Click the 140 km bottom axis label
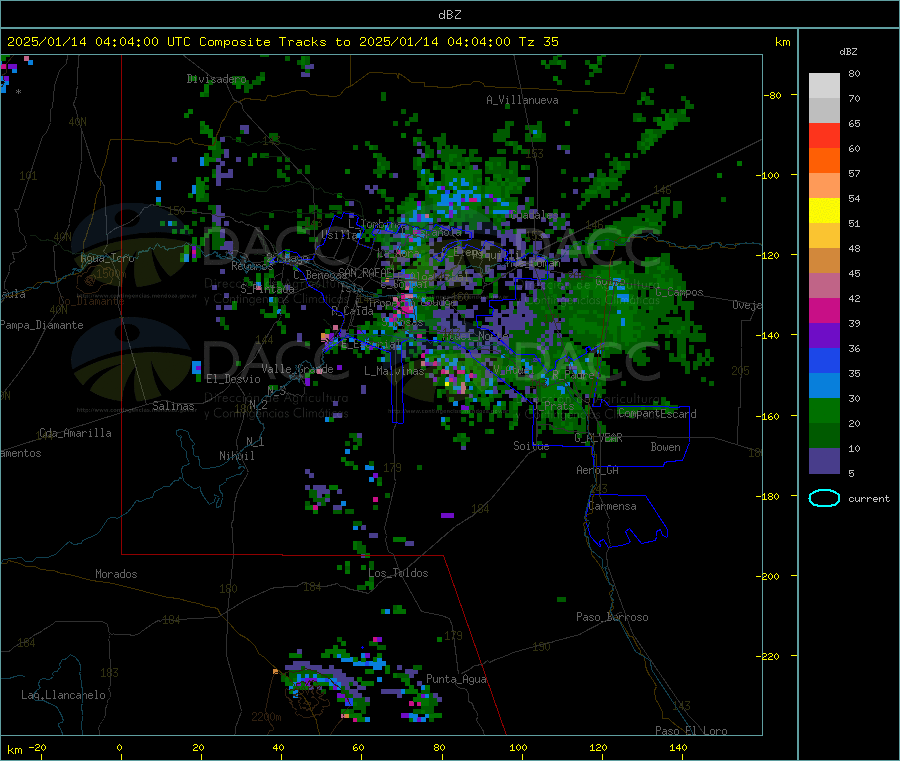 (678, 747)
